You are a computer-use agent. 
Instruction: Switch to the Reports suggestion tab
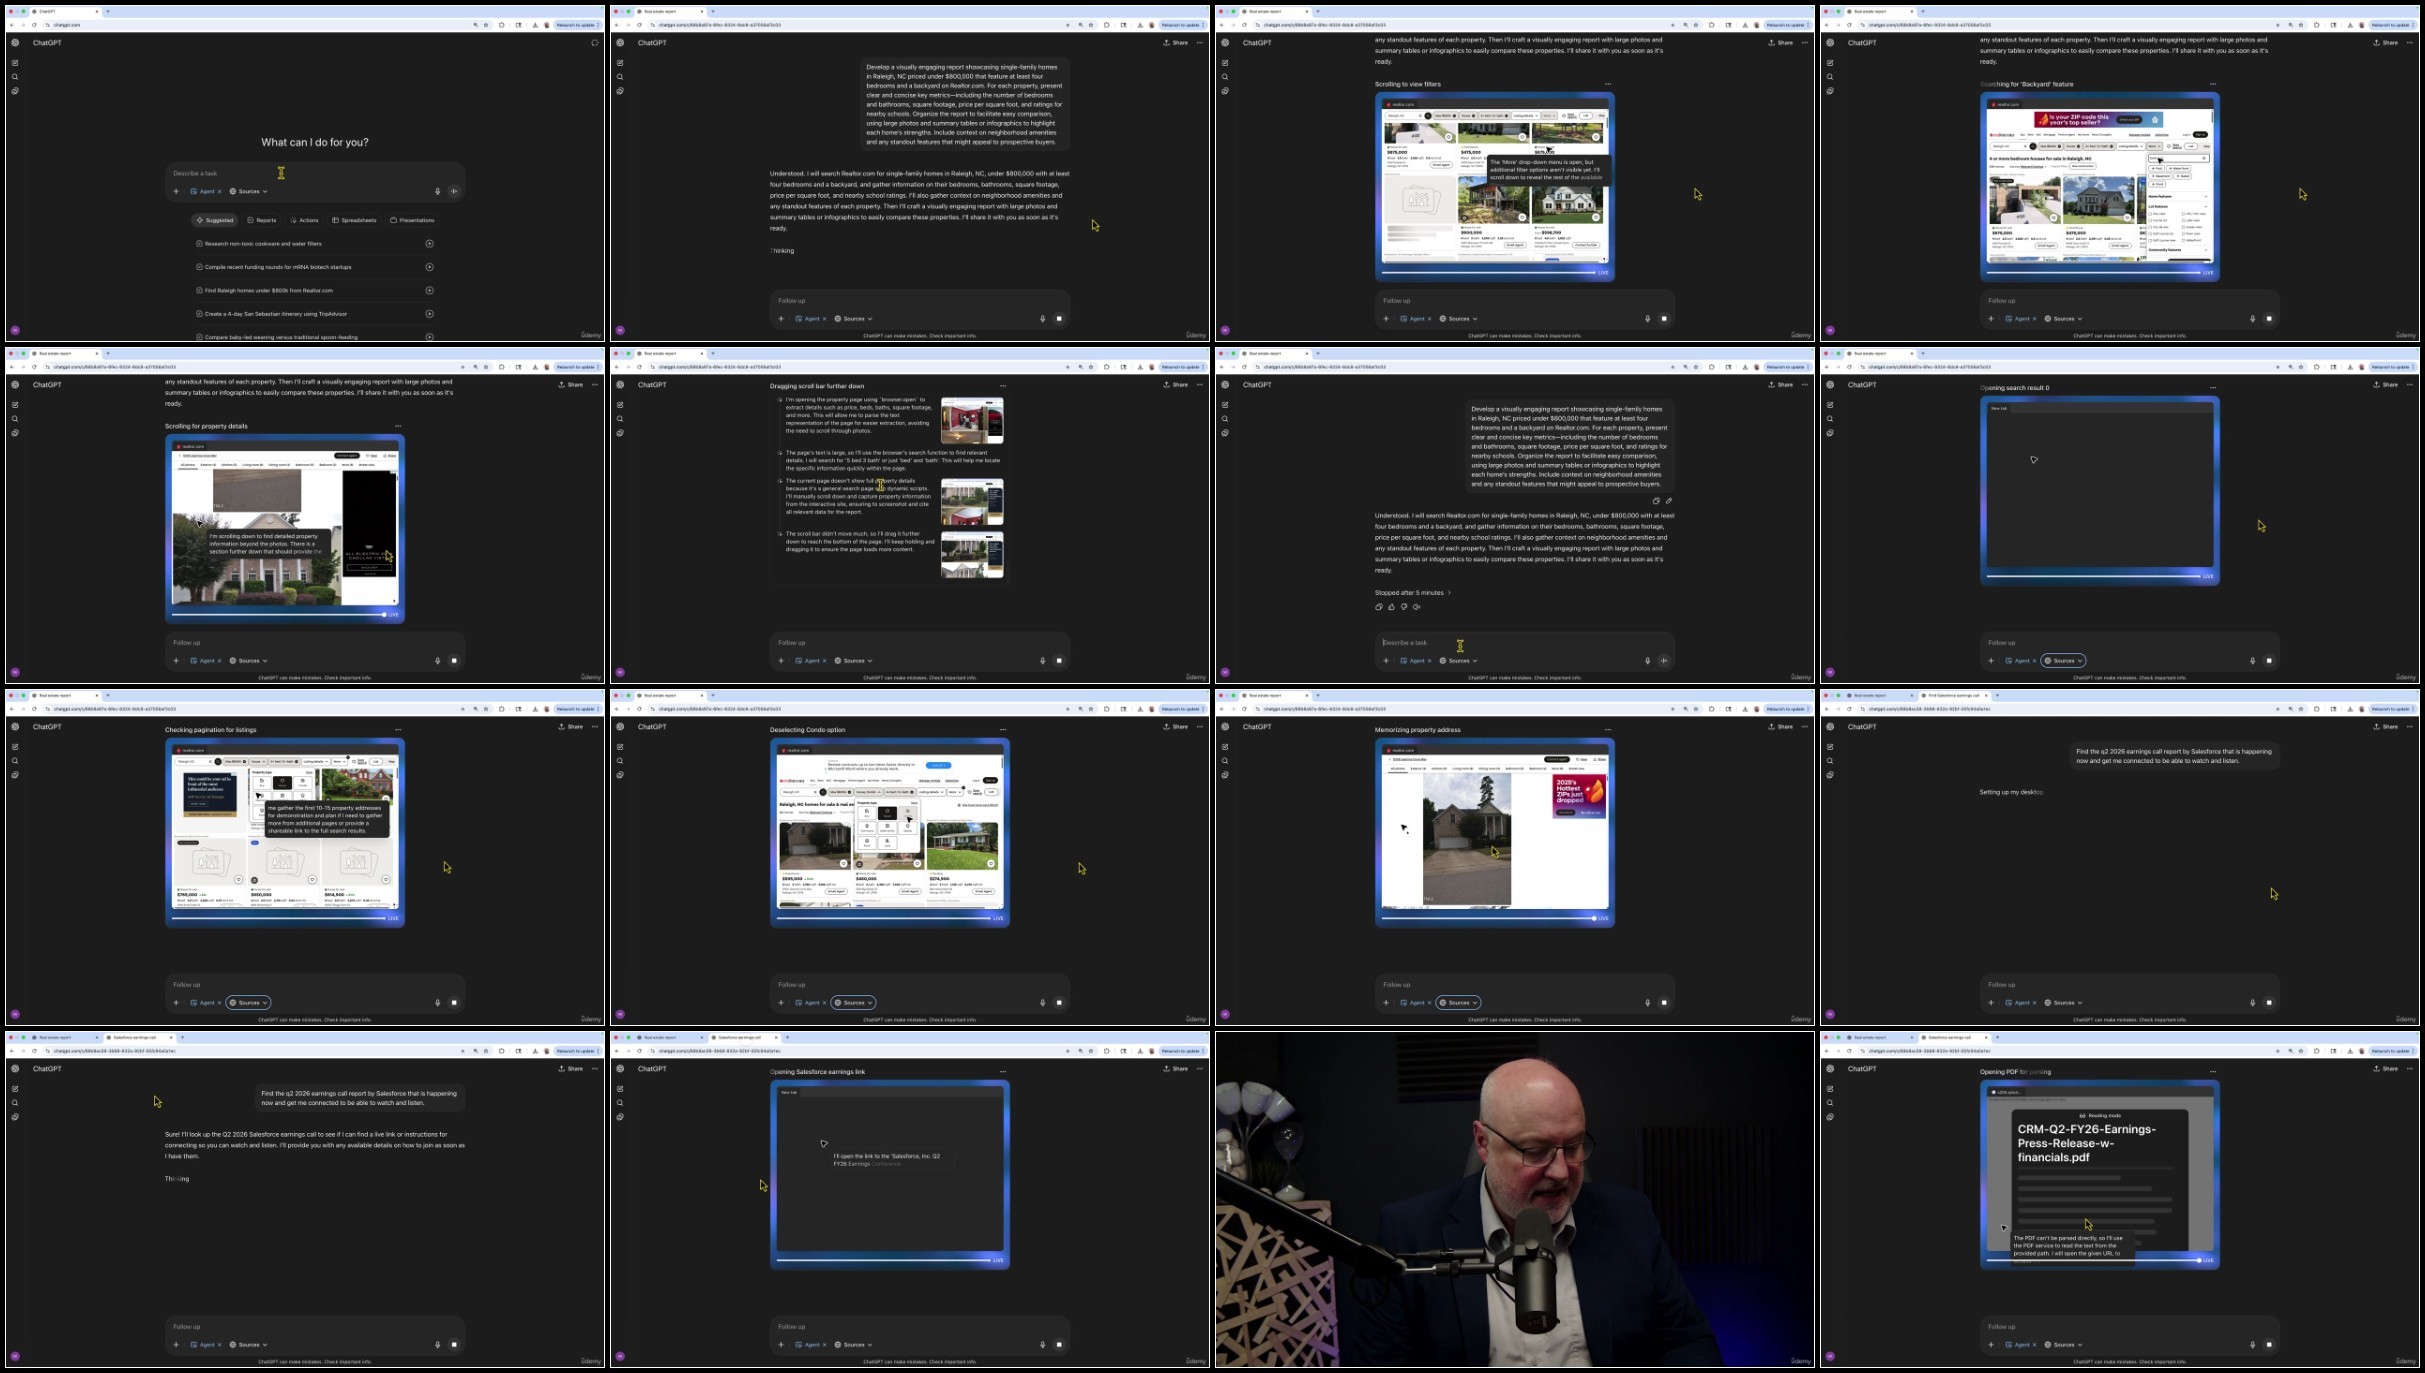pos(262,220)
